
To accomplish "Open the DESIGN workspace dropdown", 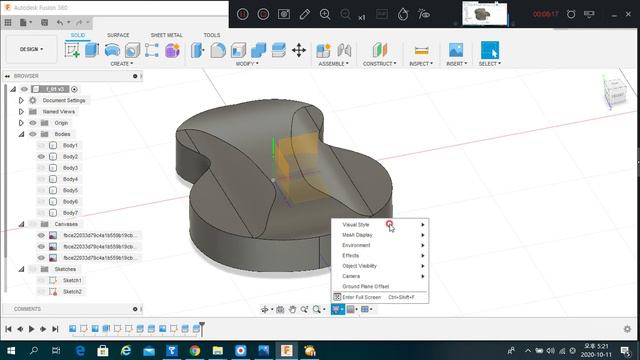I will pos(31,49).
